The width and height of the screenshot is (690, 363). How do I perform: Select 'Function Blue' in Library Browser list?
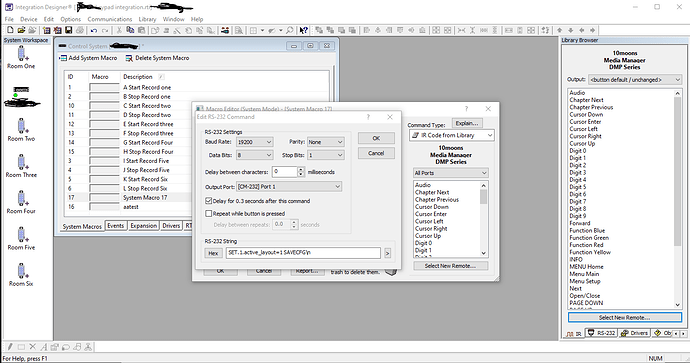coord(587,231)
